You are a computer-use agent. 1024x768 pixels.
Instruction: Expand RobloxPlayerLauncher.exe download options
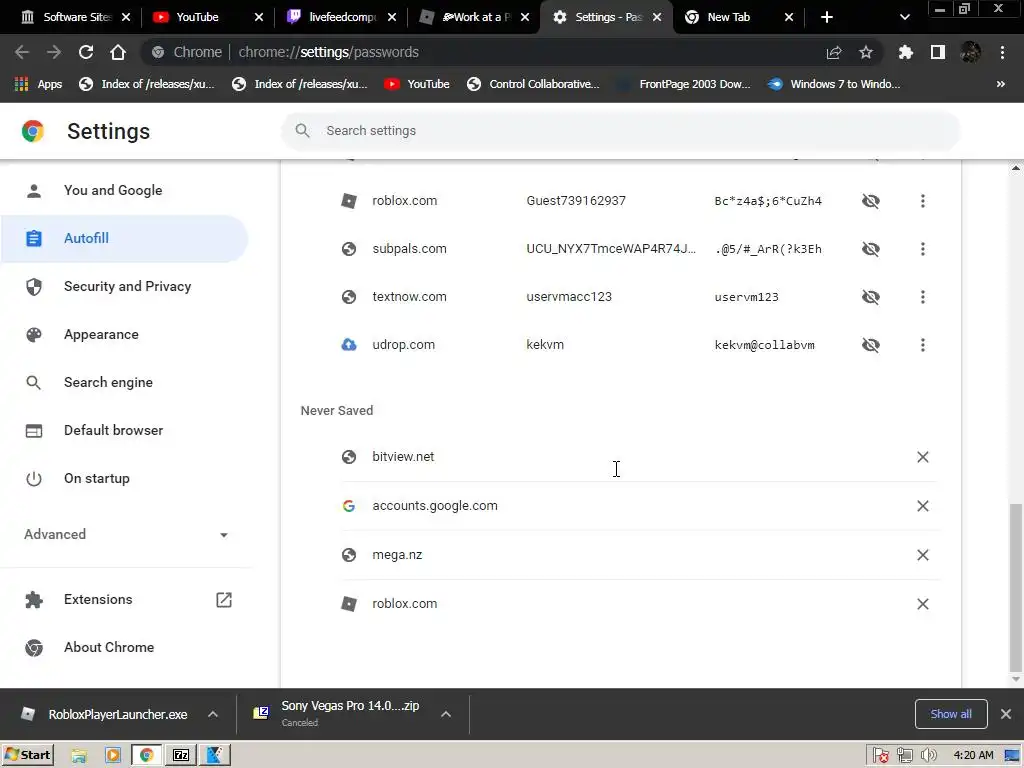(x=213, y=714)
